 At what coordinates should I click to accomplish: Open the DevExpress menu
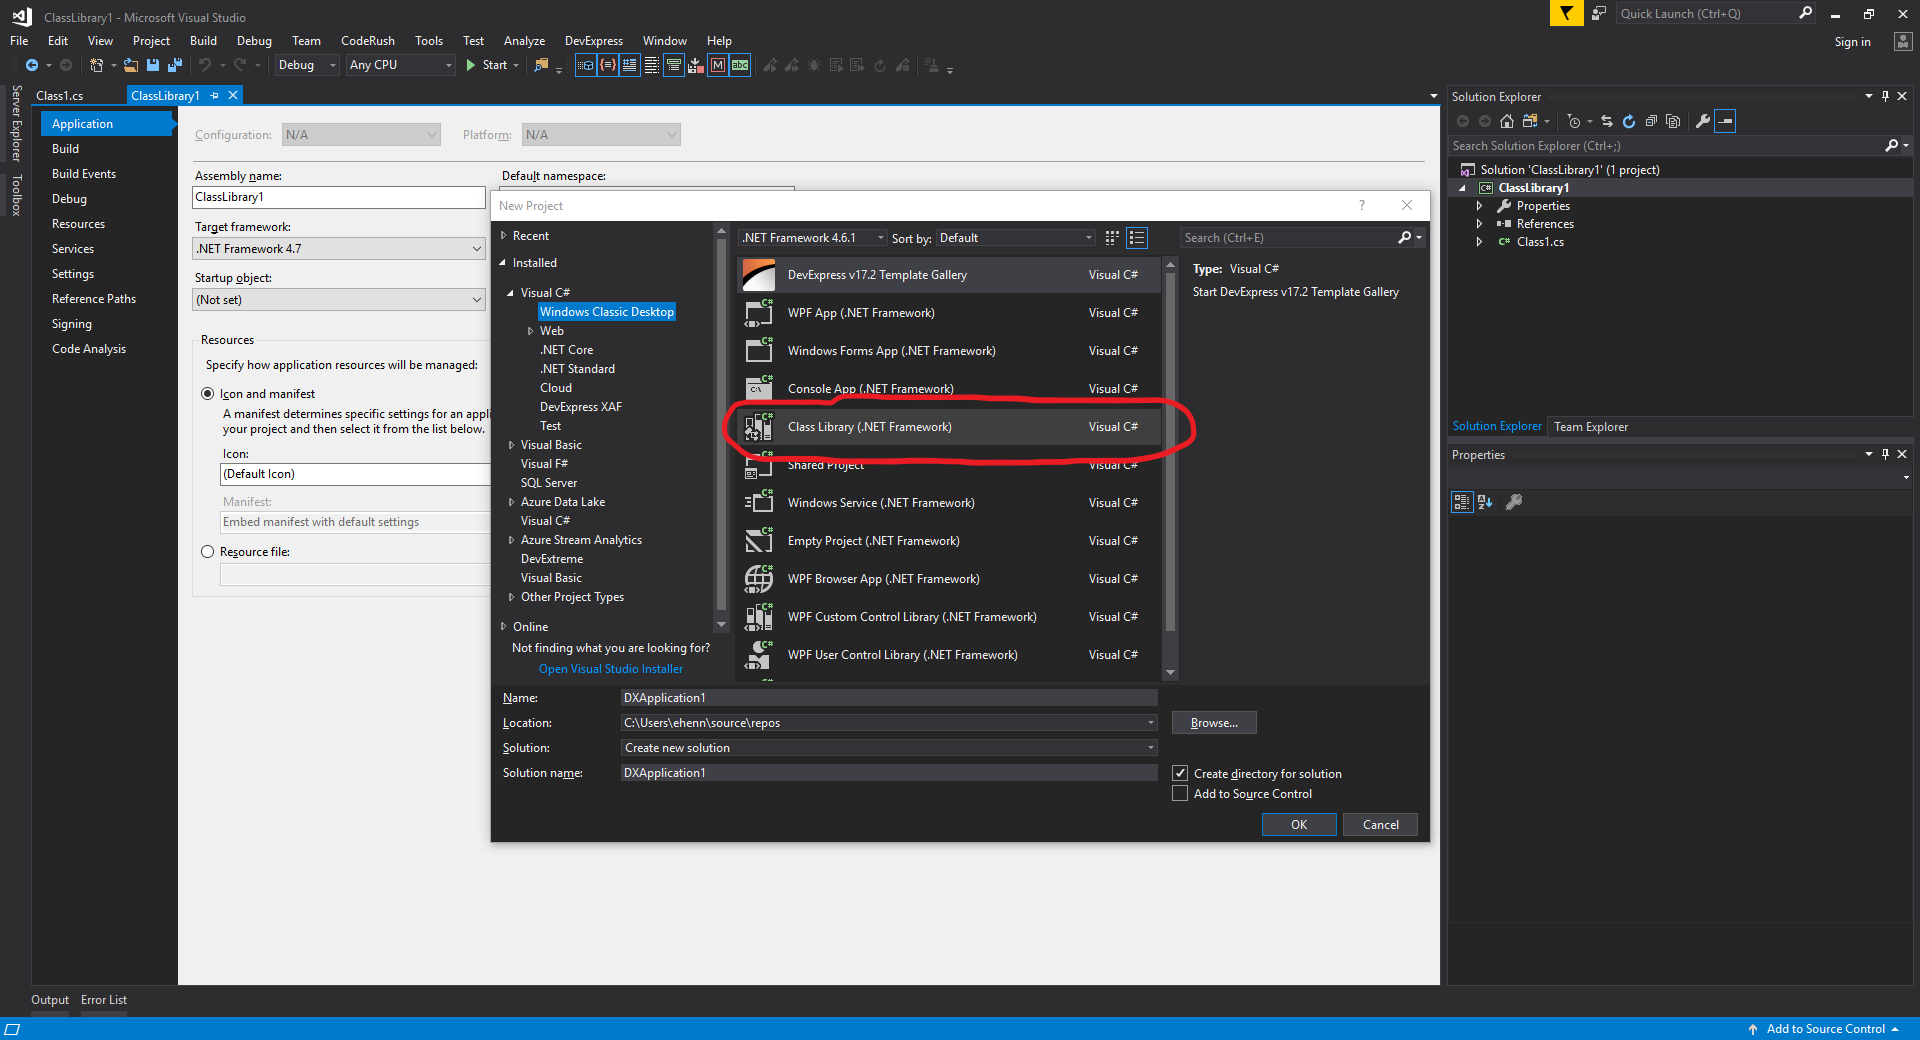pos(594,41)
